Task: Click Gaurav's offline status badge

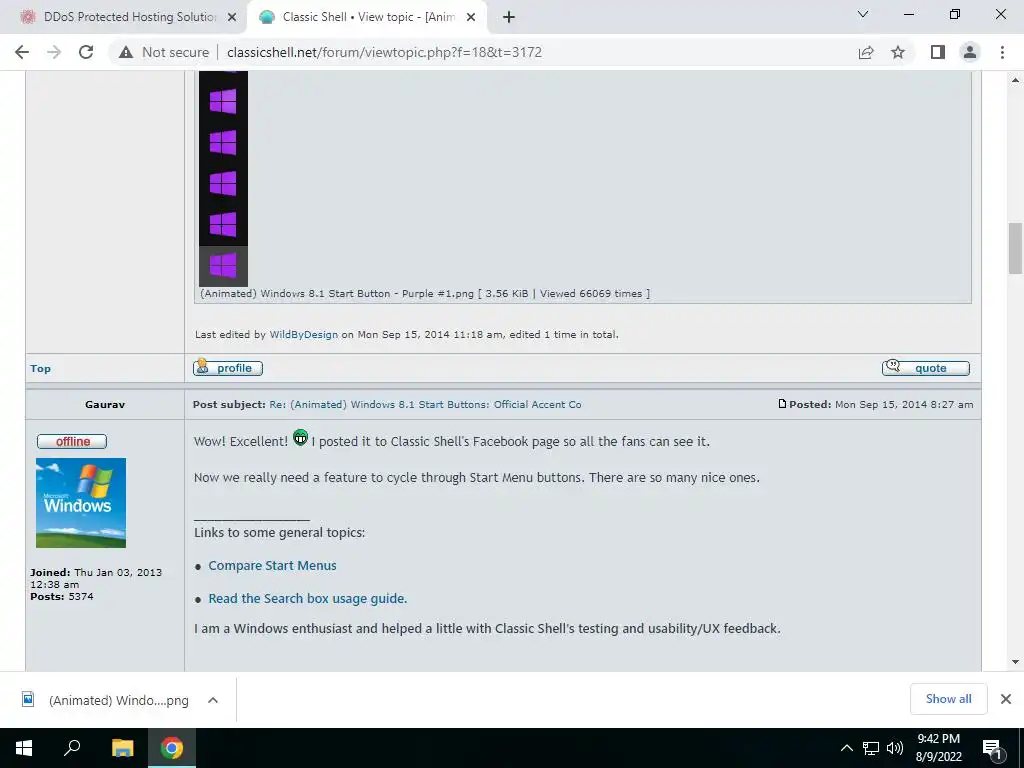Action: tap(72, 441)
